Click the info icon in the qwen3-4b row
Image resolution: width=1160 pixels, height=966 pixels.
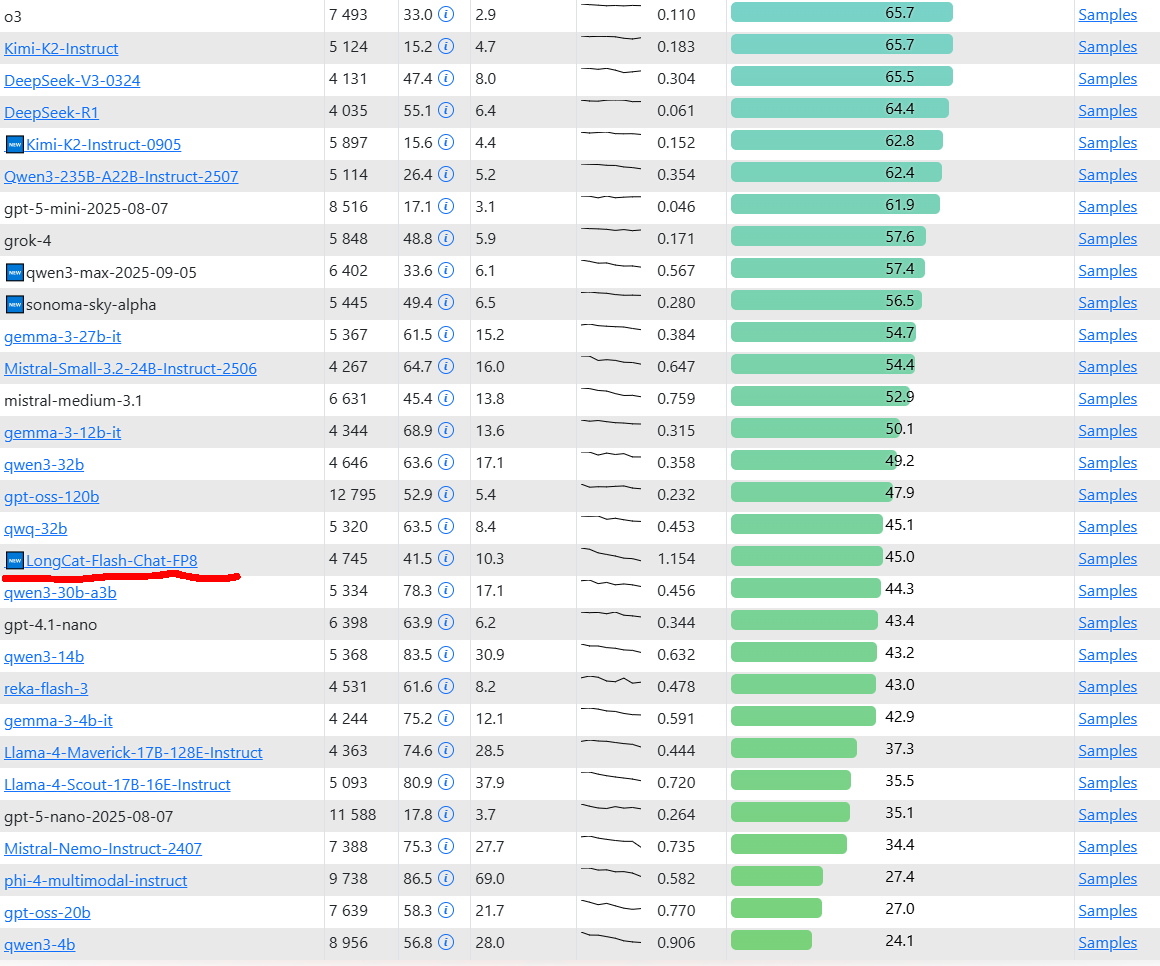click(x=445, y=942)
